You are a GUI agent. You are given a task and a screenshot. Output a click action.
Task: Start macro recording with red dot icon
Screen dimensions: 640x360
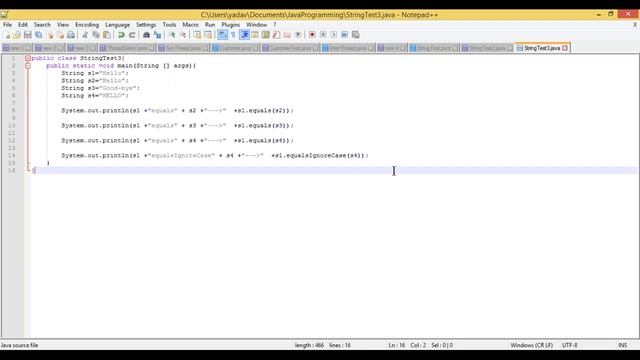coord(312,35)
